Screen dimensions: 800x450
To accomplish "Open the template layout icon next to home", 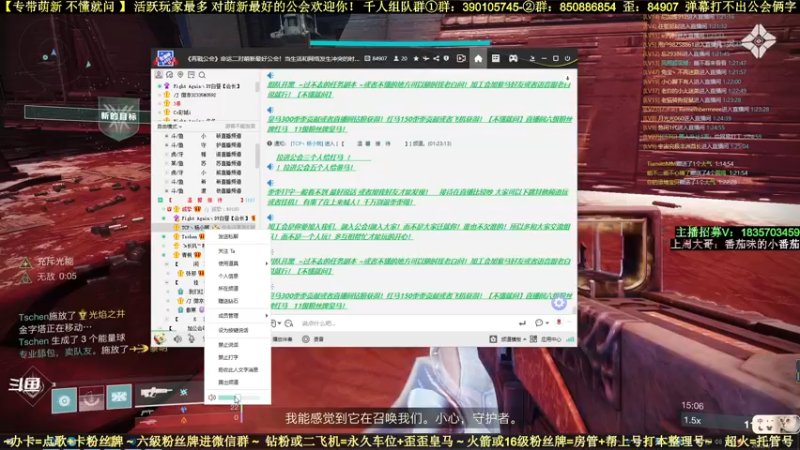I will [495, 59].
